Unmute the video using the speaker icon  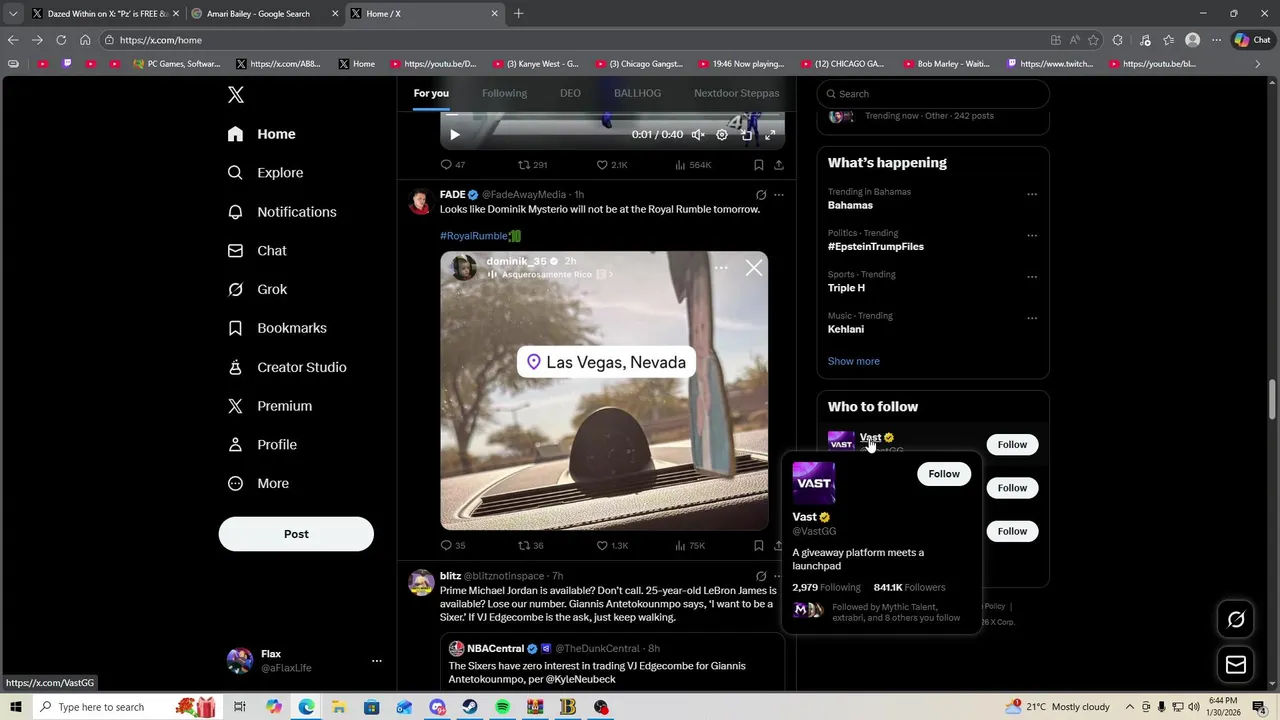698,135
